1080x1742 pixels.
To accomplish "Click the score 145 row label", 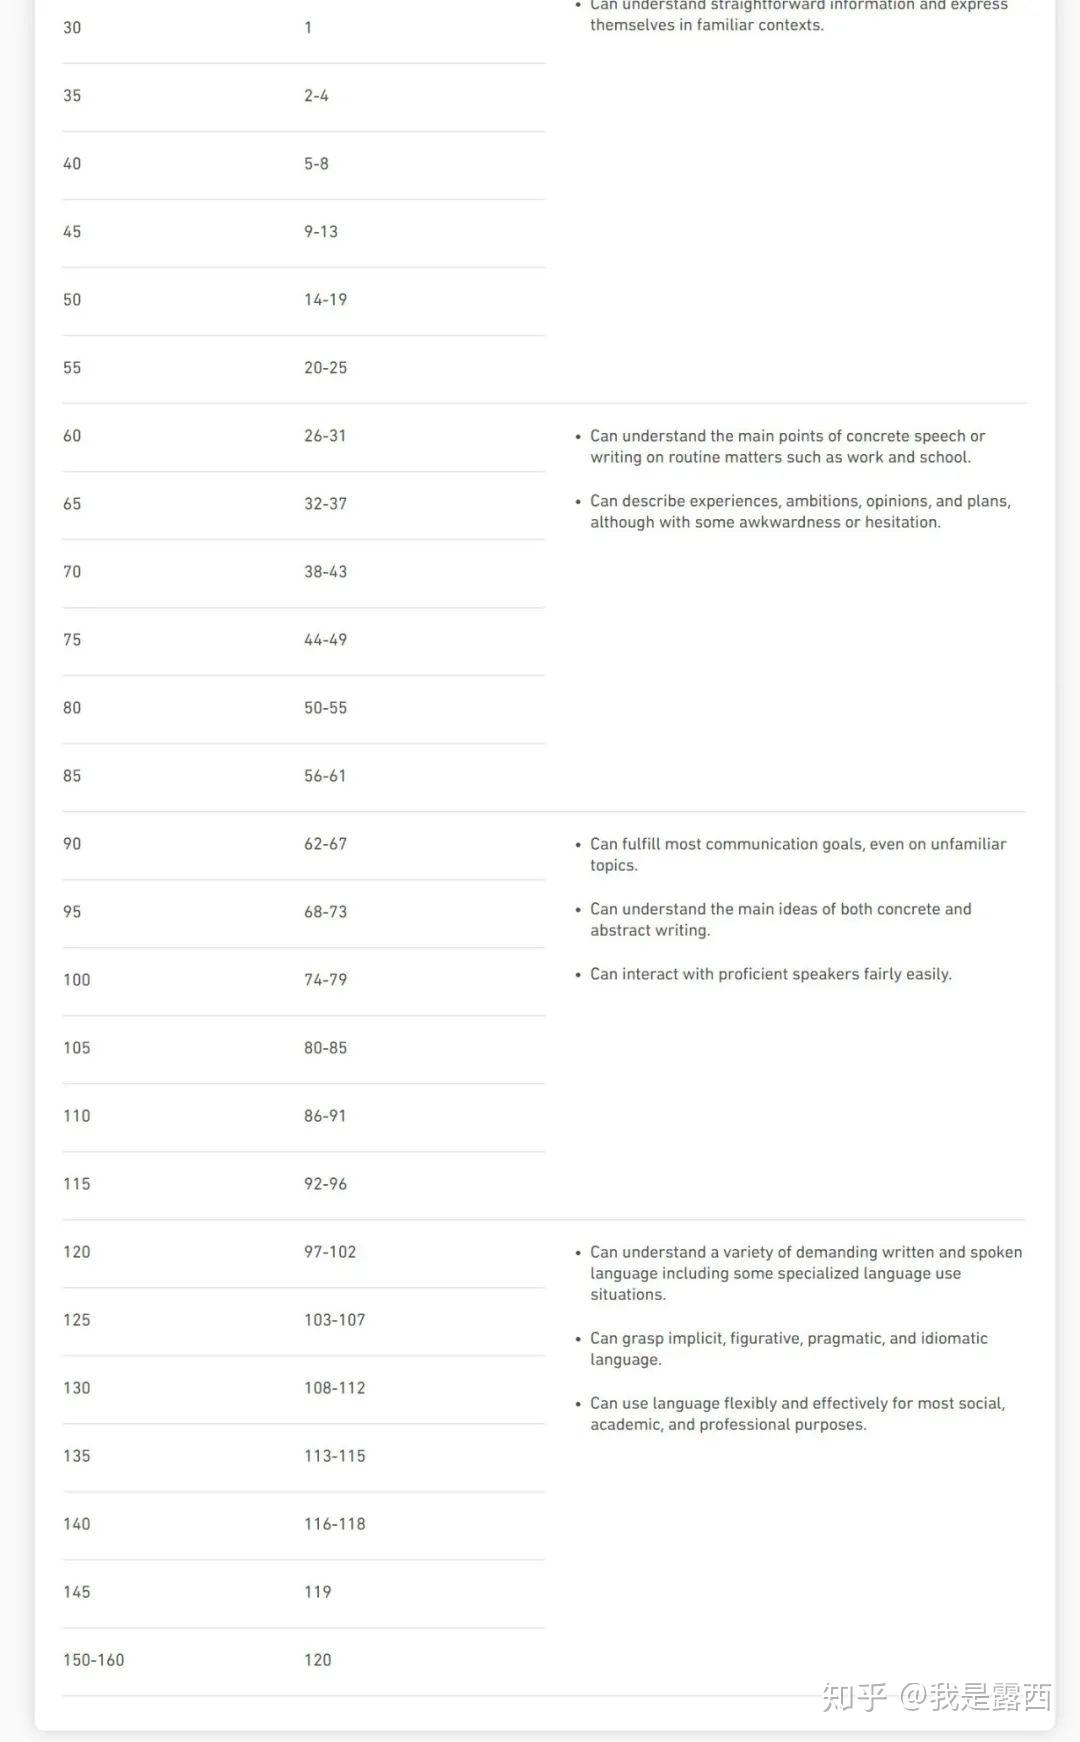I will pyautogui.click(x=76, y=1592).
